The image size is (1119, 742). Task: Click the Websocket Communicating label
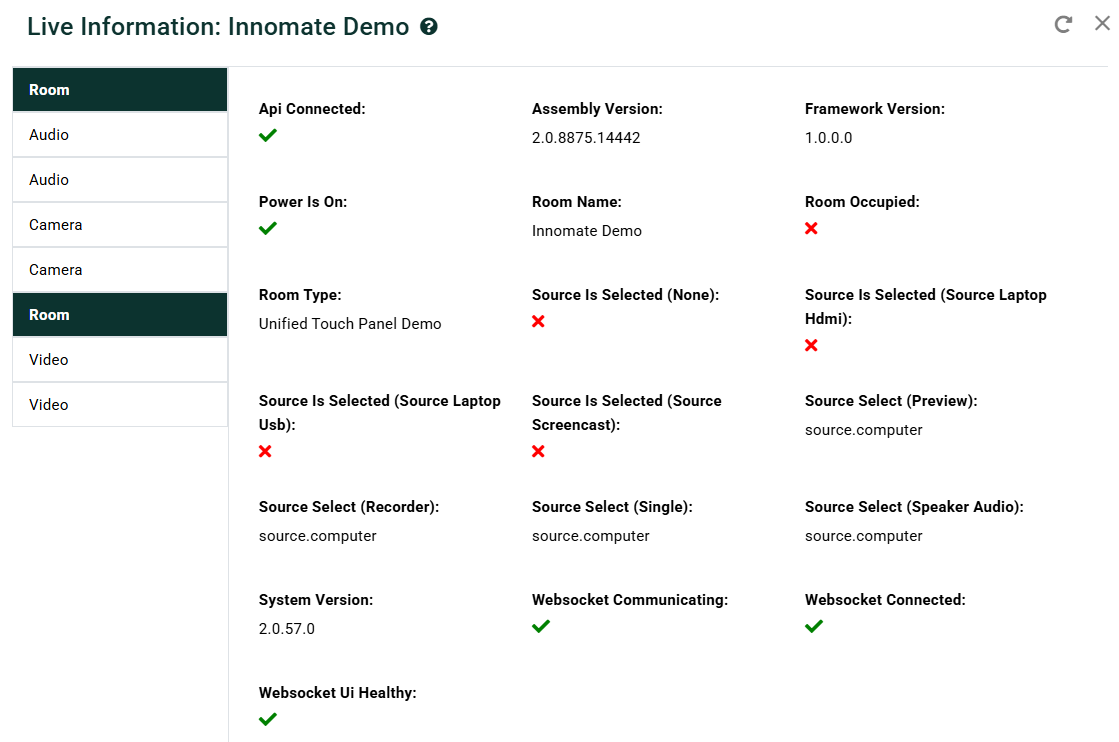[x=630, y=600]
